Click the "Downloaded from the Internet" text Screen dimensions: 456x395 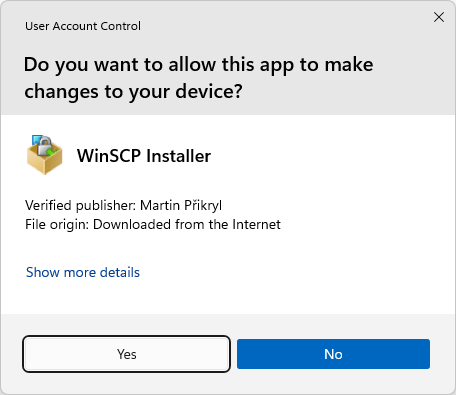187,224
